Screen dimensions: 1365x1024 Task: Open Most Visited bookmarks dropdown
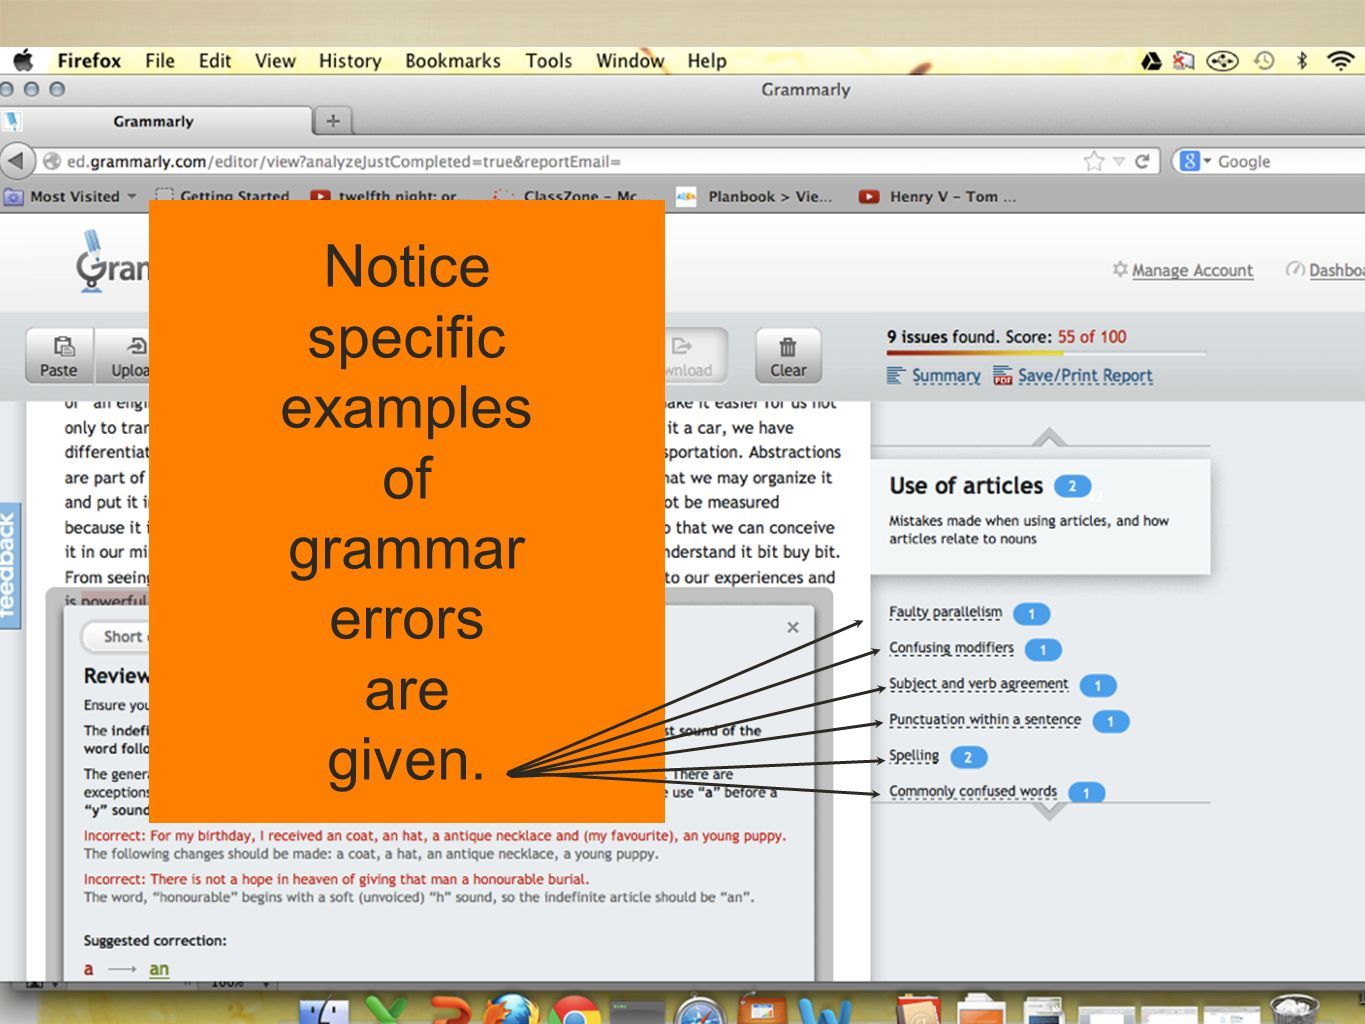coord(71,196)
